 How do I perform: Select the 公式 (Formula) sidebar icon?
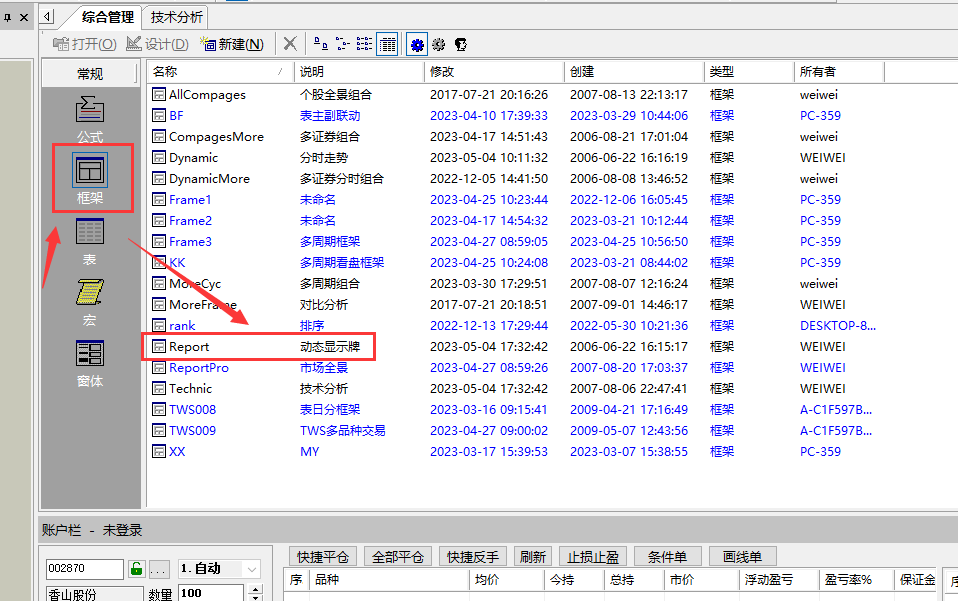coord(90,117)
